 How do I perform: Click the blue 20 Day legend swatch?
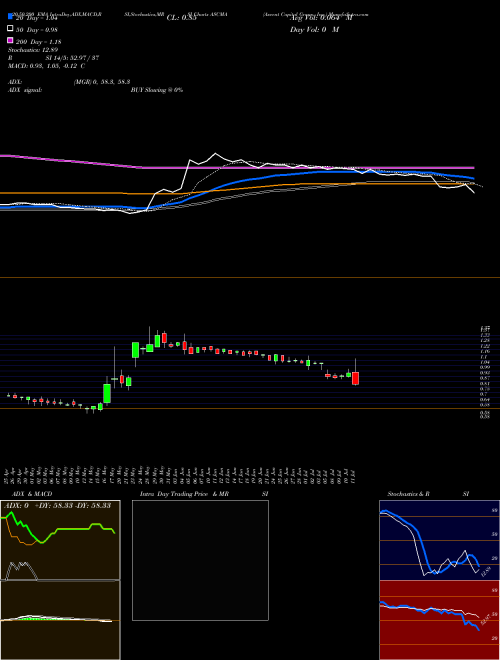point(10,16)
